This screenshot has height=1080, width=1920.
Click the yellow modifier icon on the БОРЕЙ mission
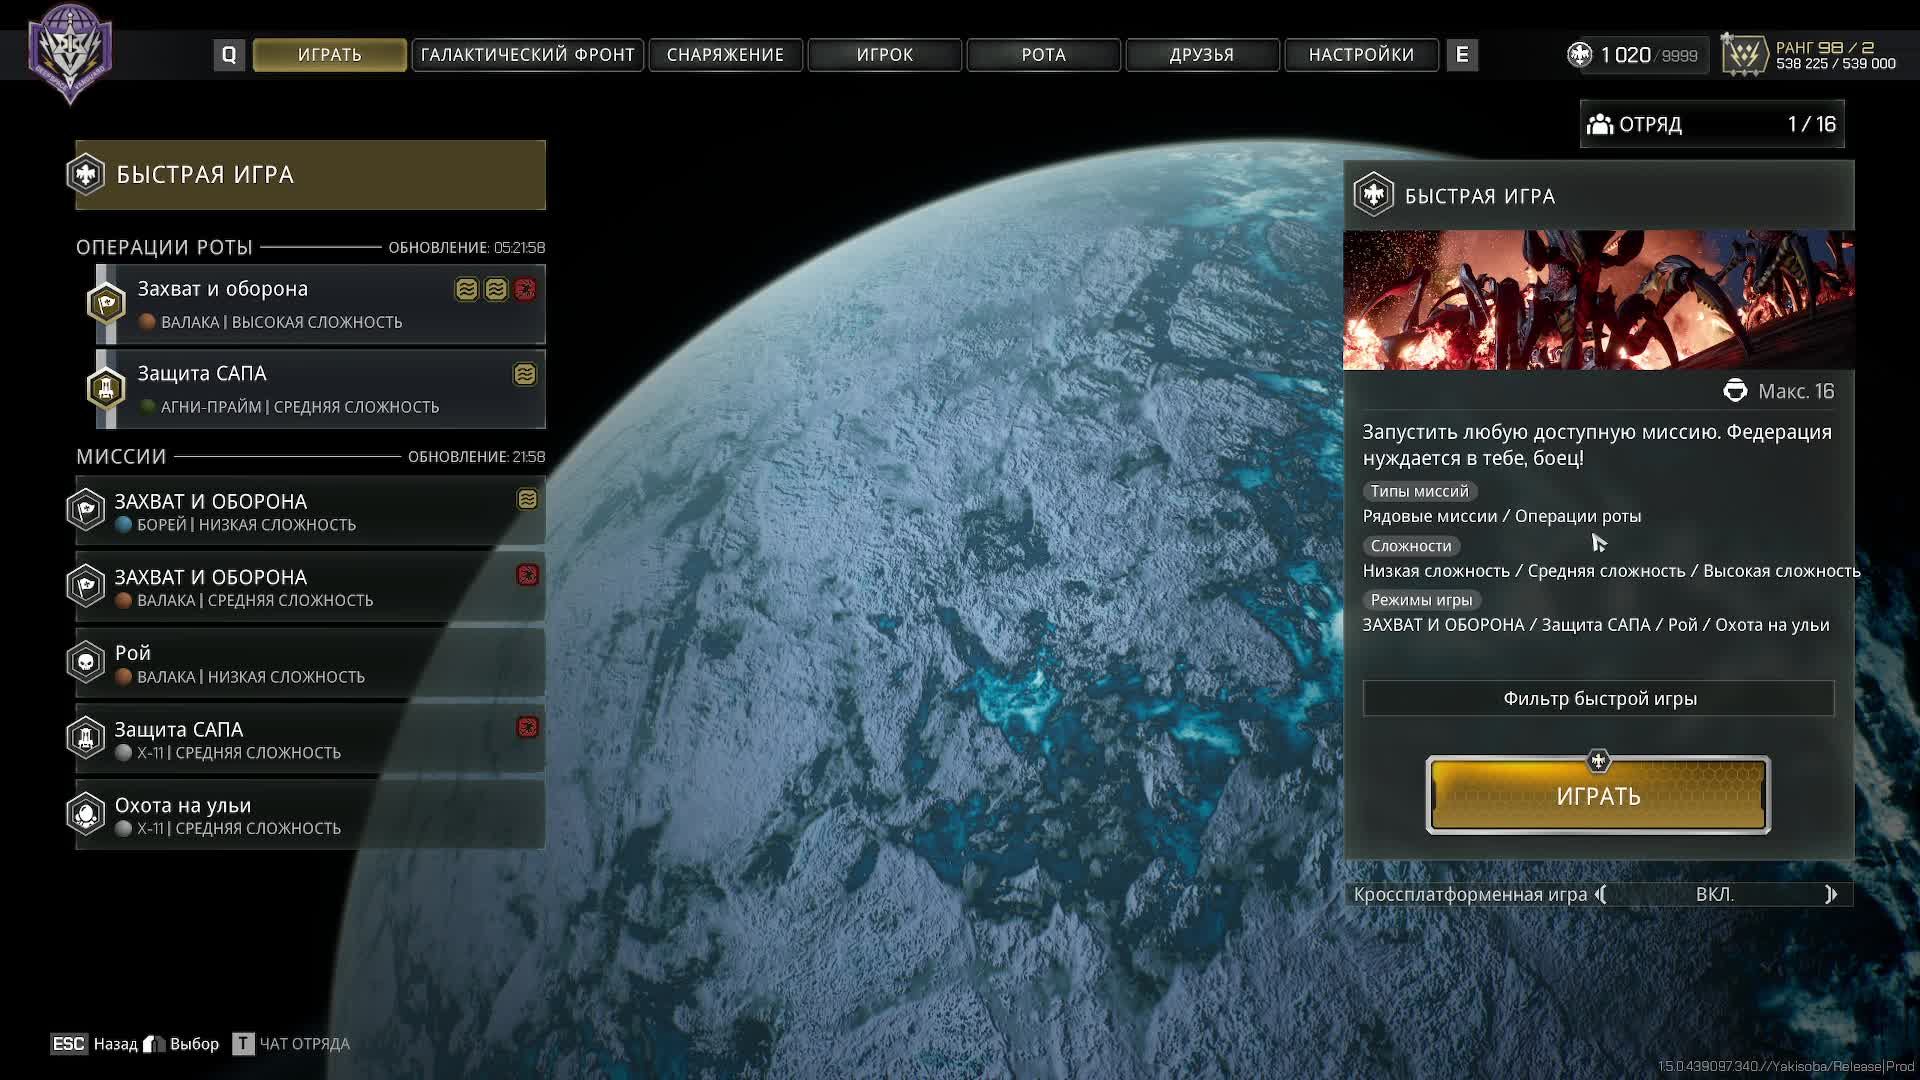point(527,499)
